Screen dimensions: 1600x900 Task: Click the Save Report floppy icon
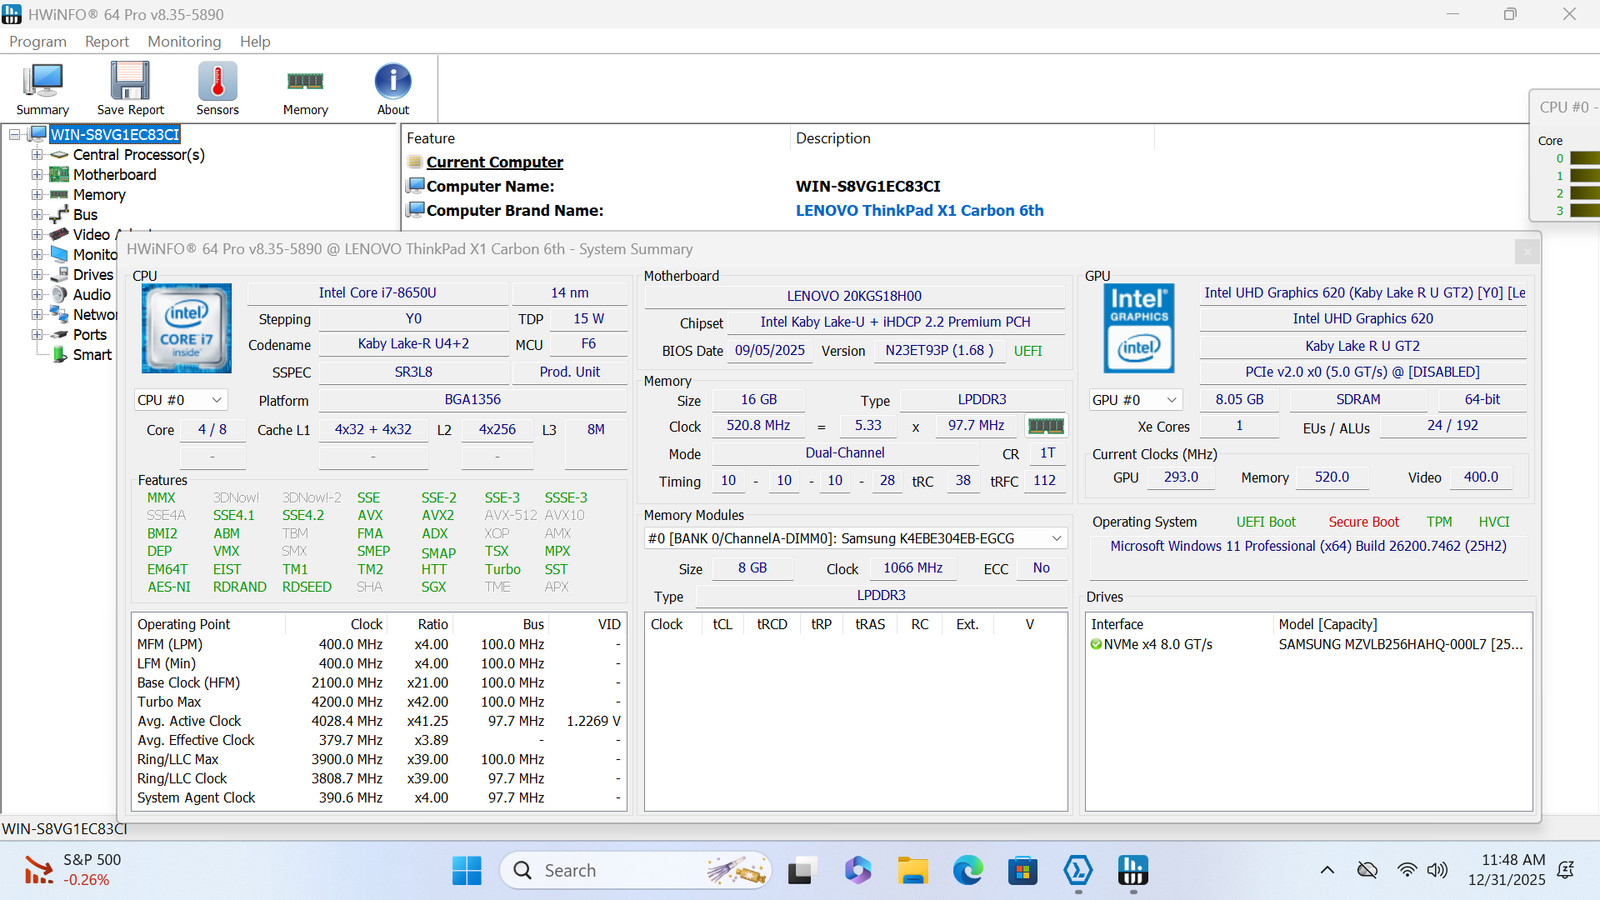[x=130, y=81]
